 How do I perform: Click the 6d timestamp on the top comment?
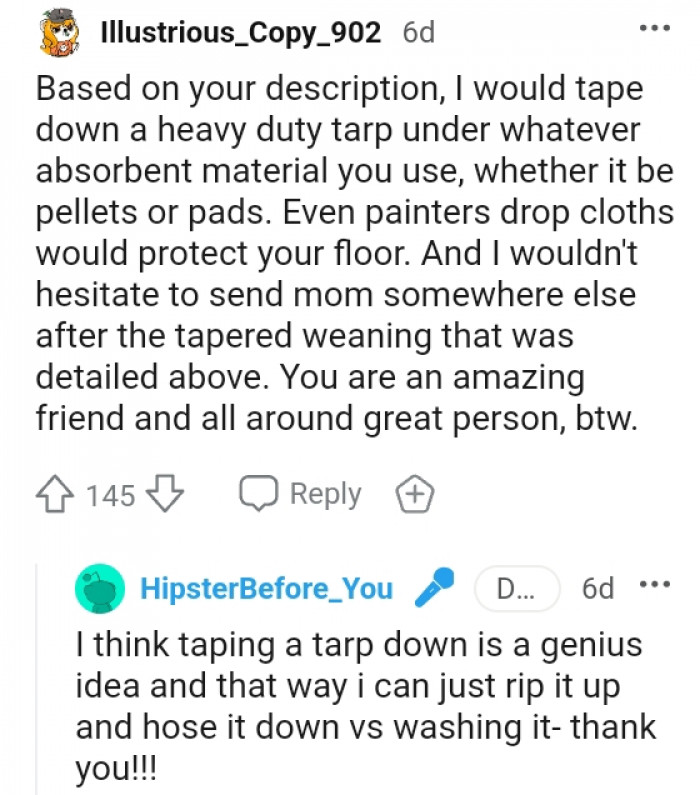click(x=418, y=32)
